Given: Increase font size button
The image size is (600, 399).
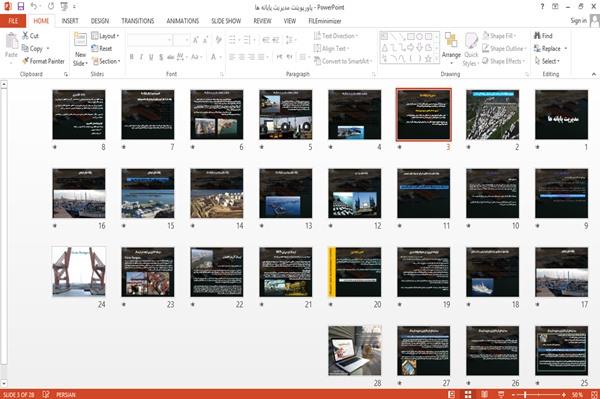Looking at the screenshot, I should pyautogui.click(x=196, y=39).
